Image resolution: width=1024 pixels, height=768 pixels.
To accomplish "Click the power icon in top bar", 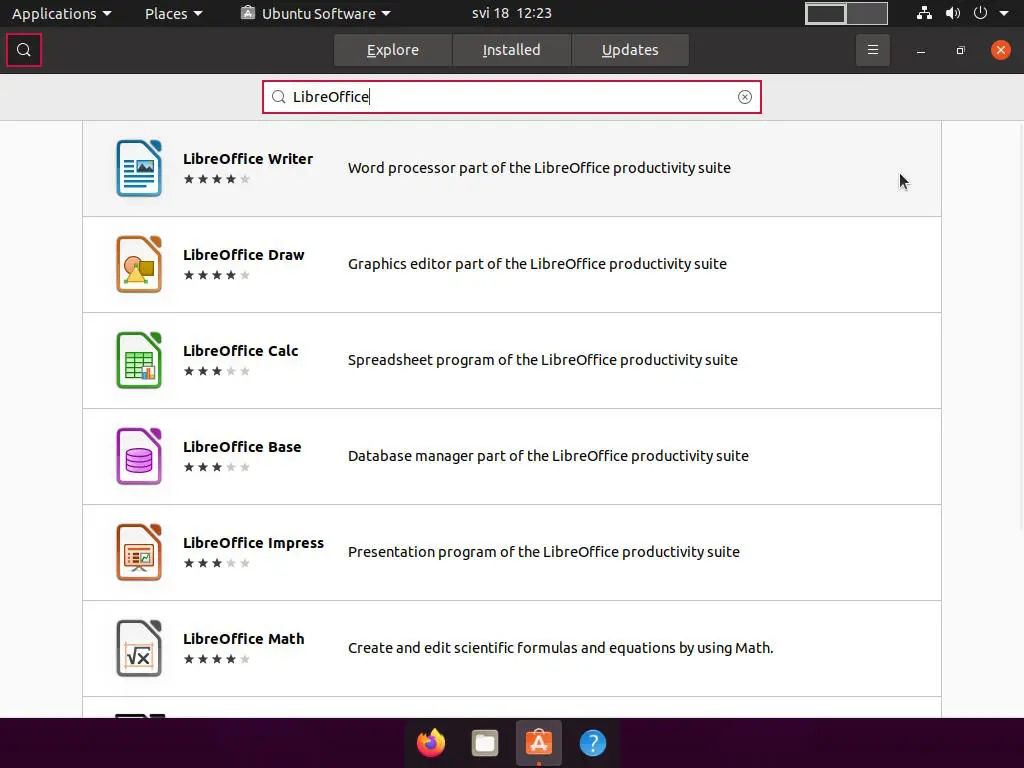I will [980, 13].
